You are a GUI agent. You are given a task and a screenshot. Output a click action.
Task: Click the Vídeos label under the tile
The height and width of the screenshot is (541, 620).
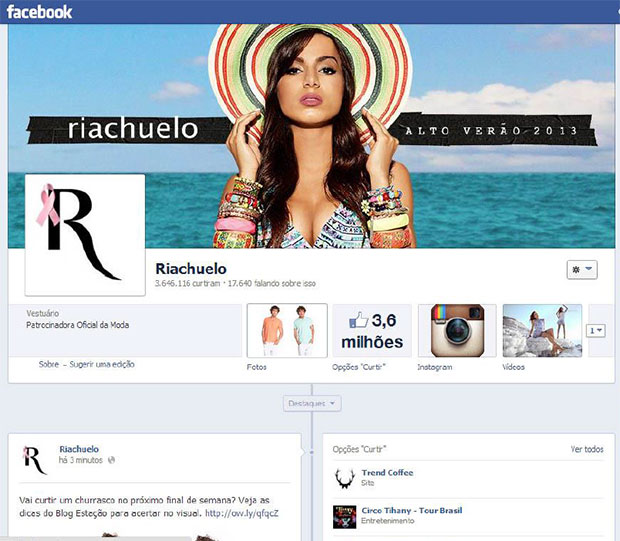tap(514, 367)
